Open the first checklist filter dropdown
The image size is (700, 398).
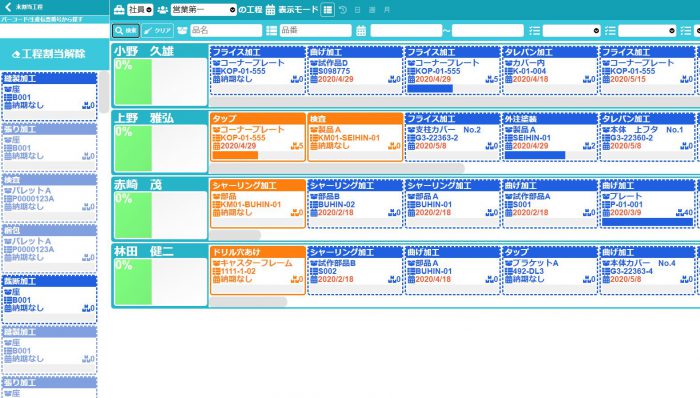(x=571, y=30)
